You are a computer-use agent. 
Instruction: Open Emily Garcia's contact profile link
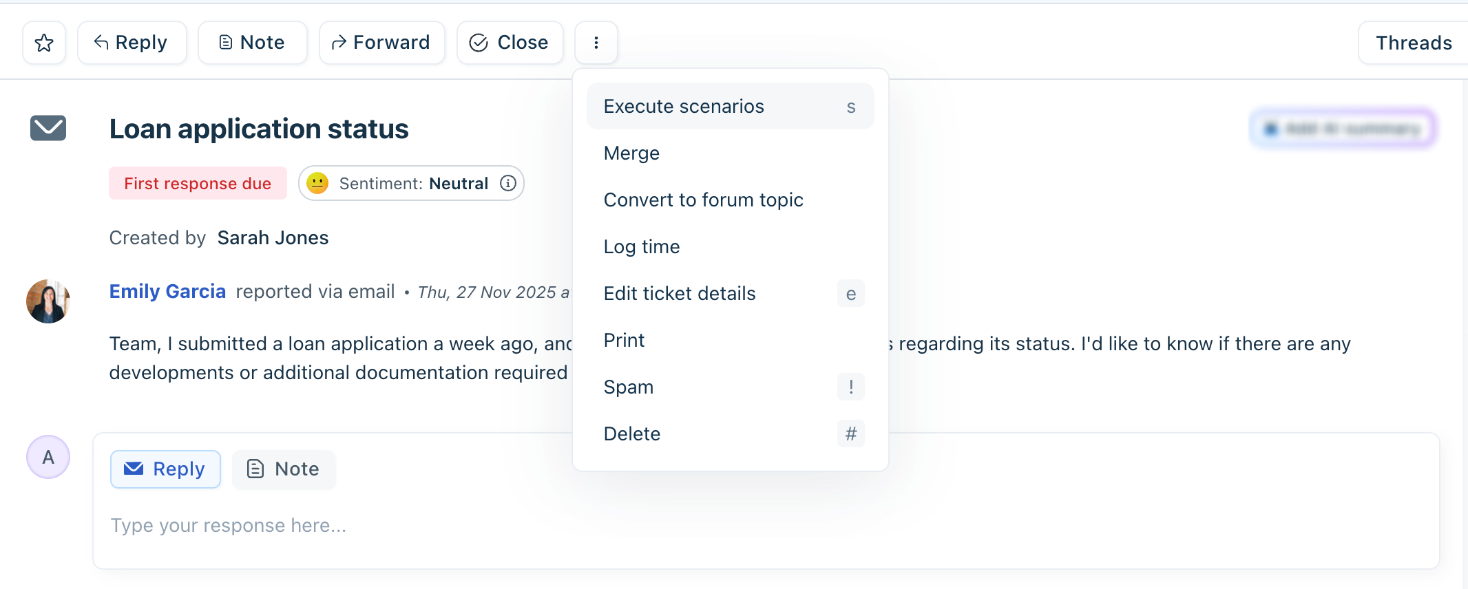pos(167,292)
